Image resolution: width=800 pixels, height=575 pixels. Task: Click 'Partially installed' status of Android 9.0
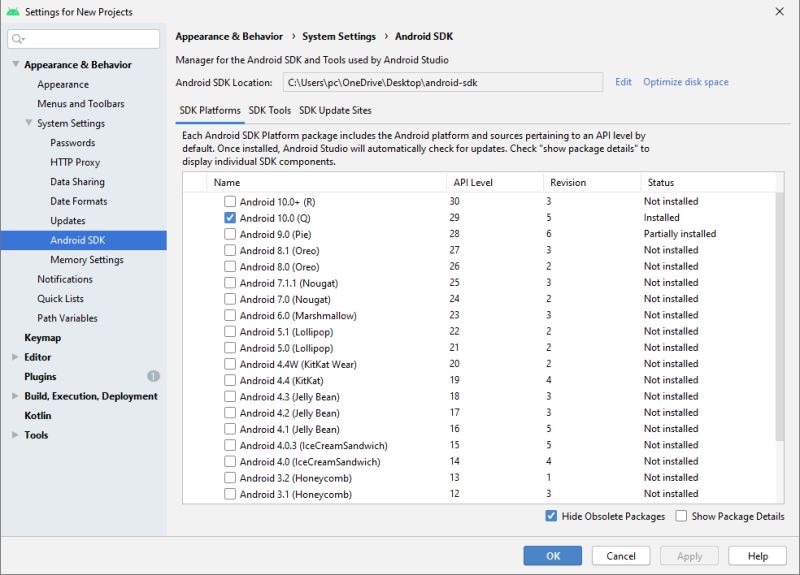[x=680, y=234]
